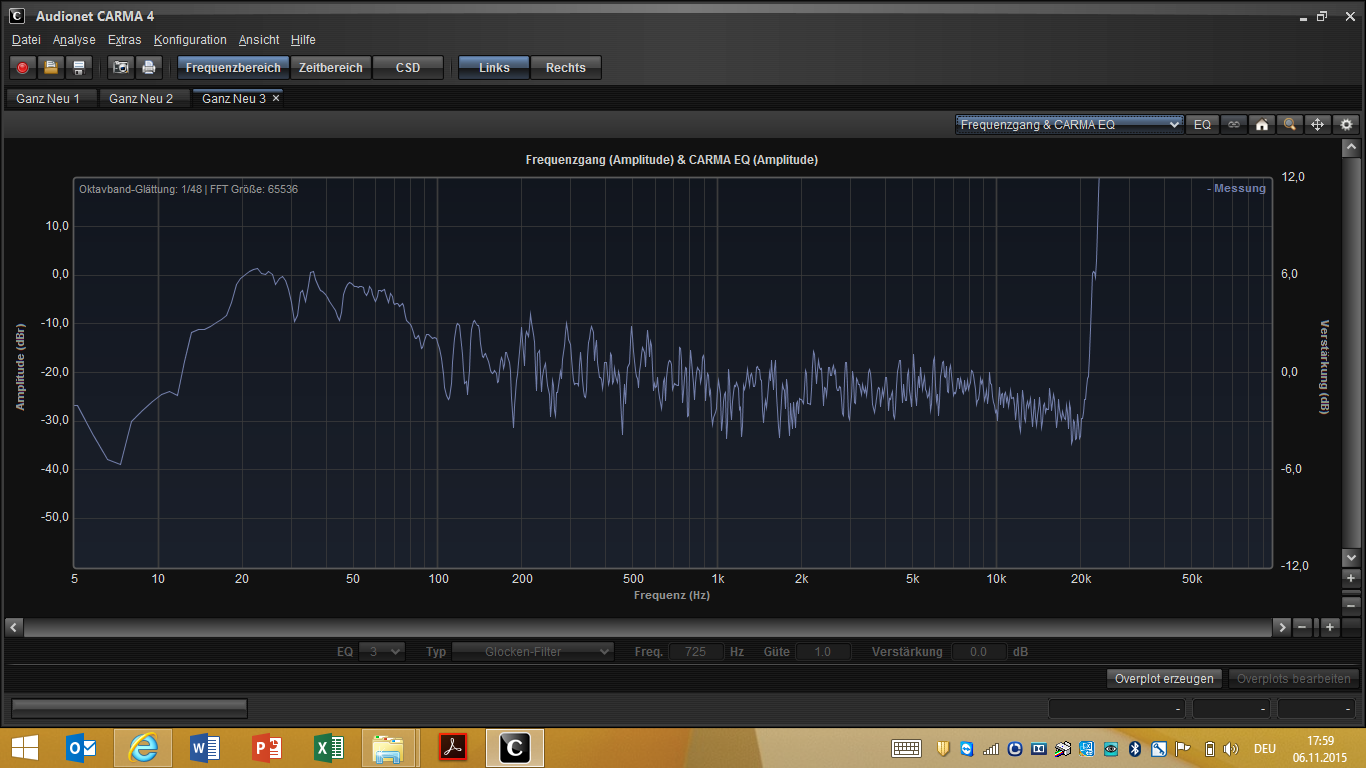Click the link chain icon beside EQ
The image size is (1366, 768).
pos(1234,124)
